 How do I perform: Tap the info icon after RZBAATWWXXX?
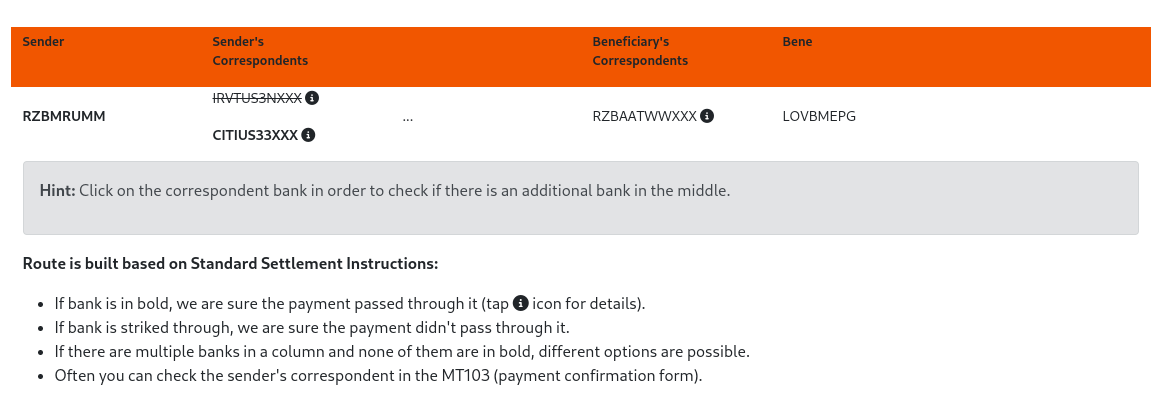pos(707,116)
